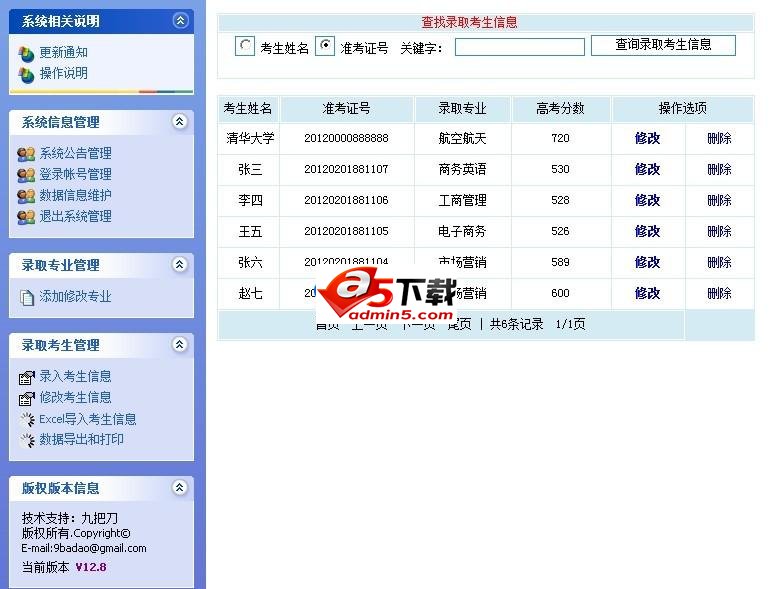
Task: Click the cell 商务英语
Action: [463, 169]
